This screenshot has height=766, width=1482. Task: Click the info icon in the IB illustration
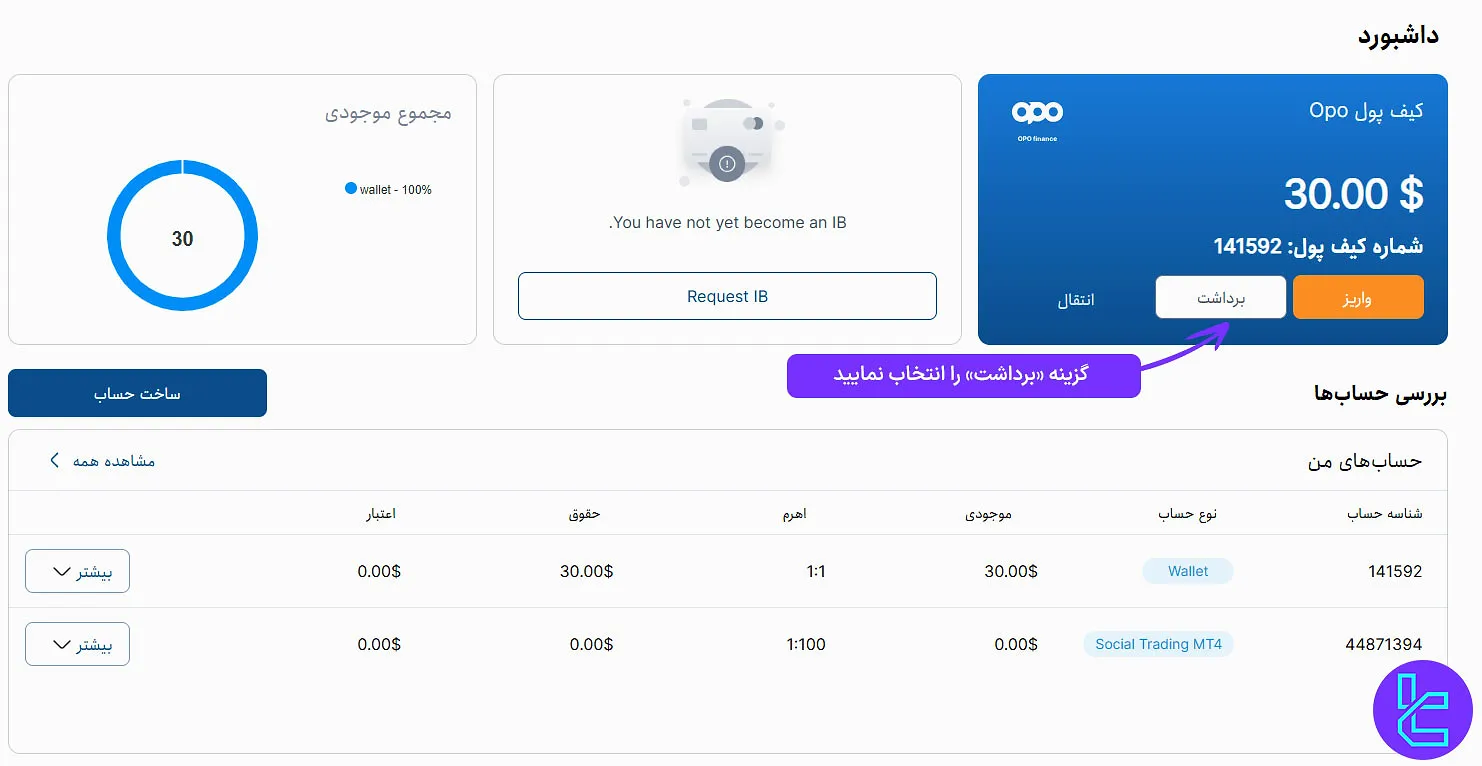(x=727, y=163)
